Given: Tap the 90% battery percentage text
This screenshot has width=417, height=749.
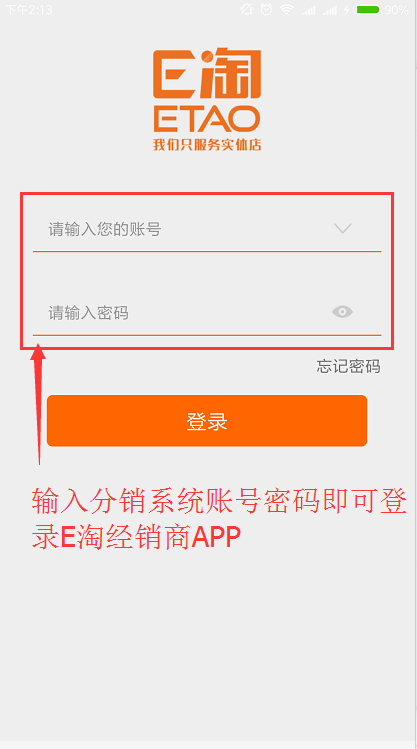Looking at the screenshot, I should click(396, 10).
